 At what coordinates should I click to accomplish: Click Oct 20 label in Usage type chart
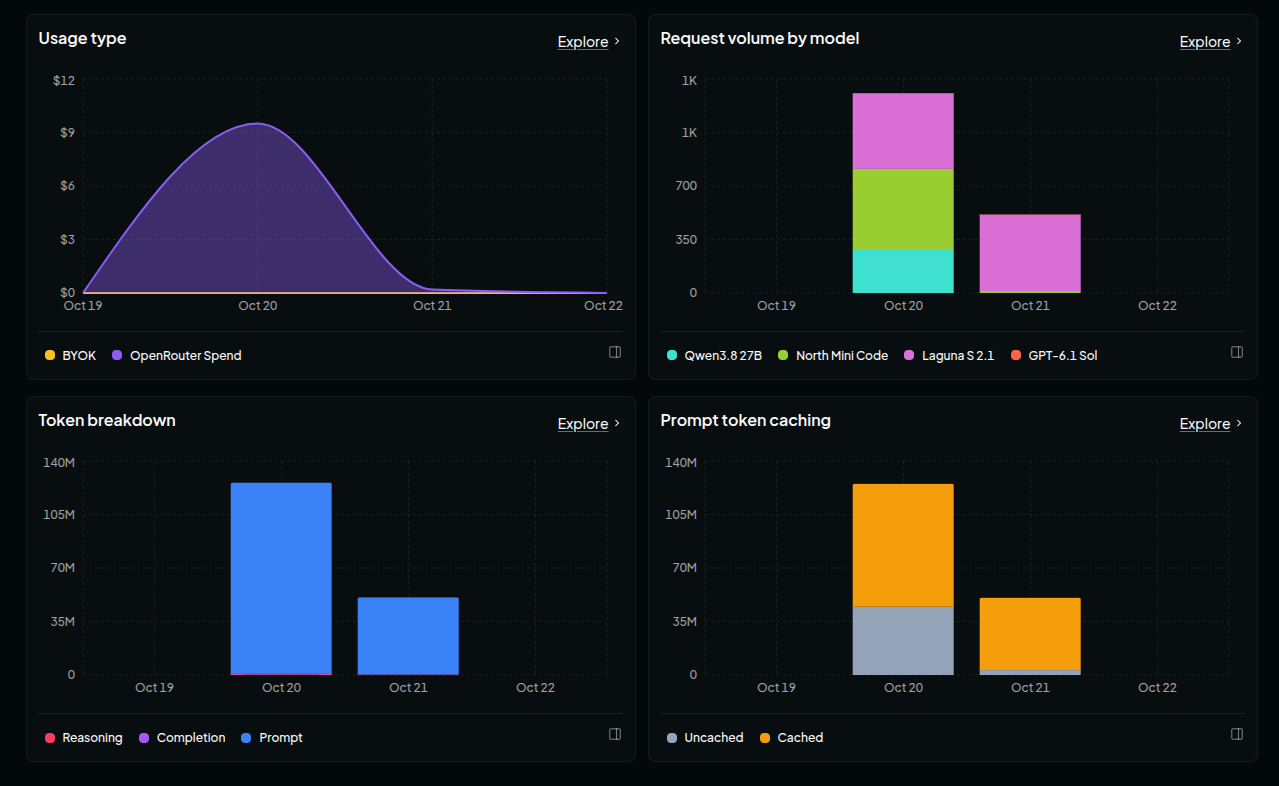[258, 305]
